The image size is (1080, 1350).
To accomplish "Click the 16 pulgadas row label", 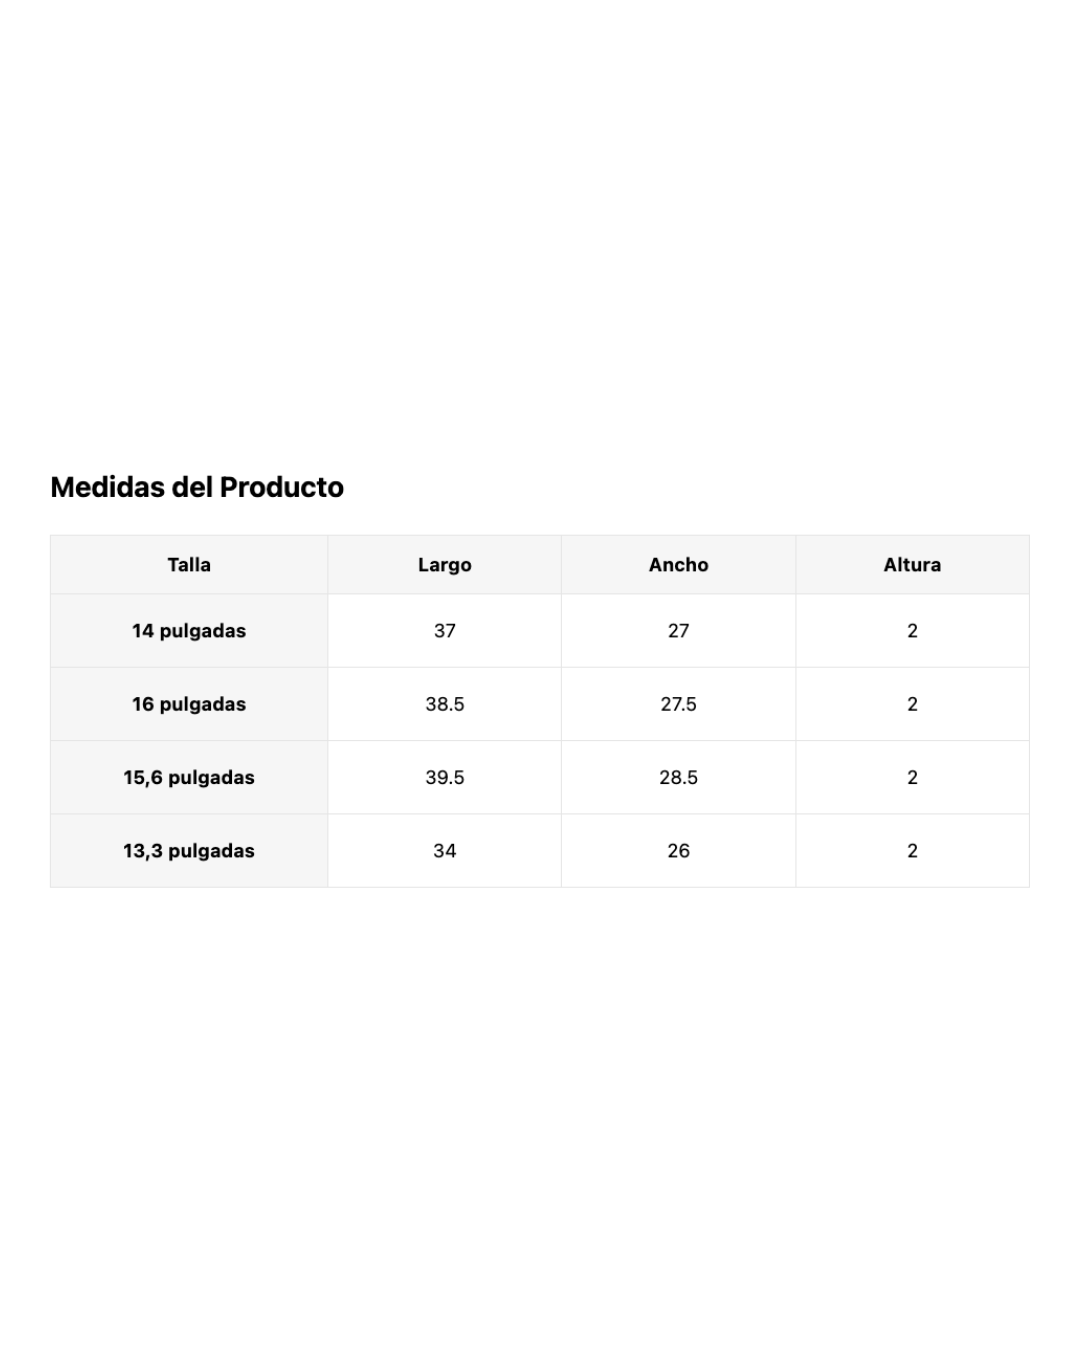I will [189, 704].
